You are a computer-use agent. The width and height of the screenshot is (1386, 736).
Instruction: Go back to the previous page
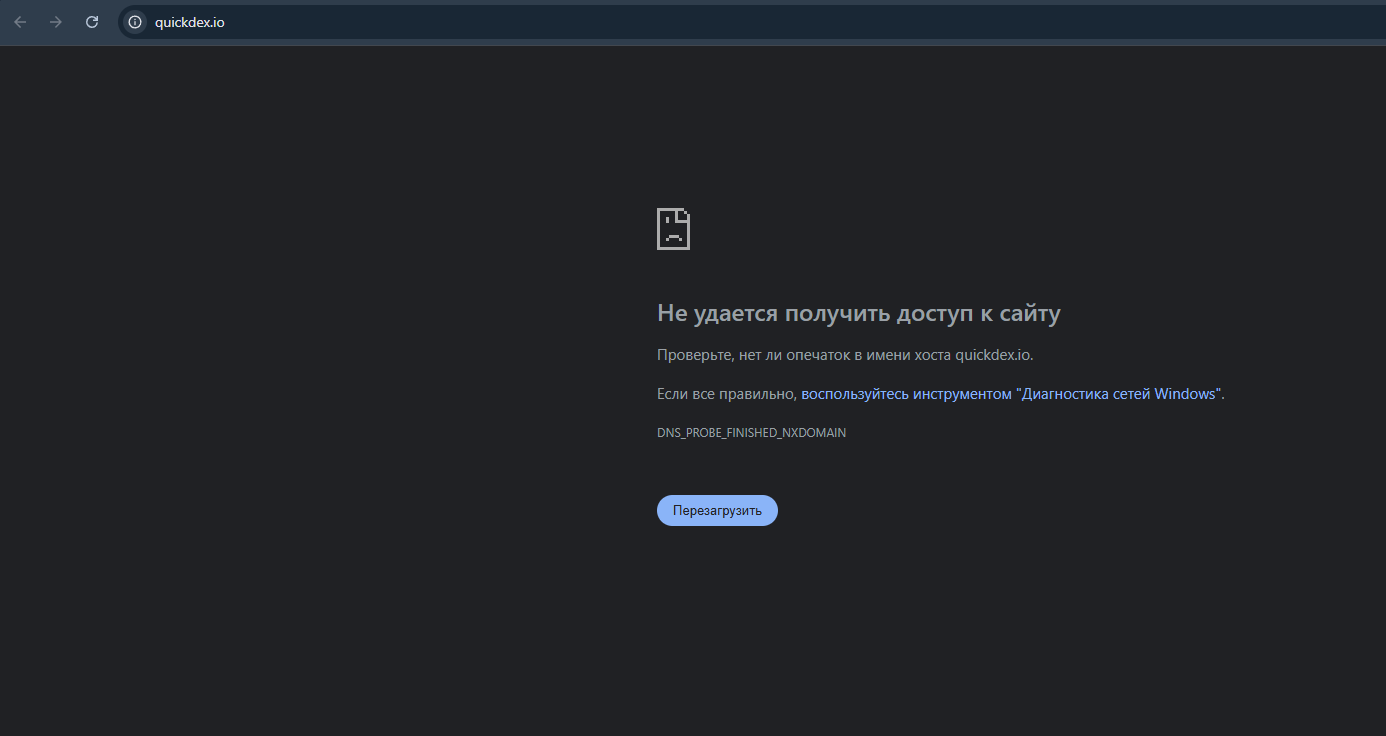point(20,22)
